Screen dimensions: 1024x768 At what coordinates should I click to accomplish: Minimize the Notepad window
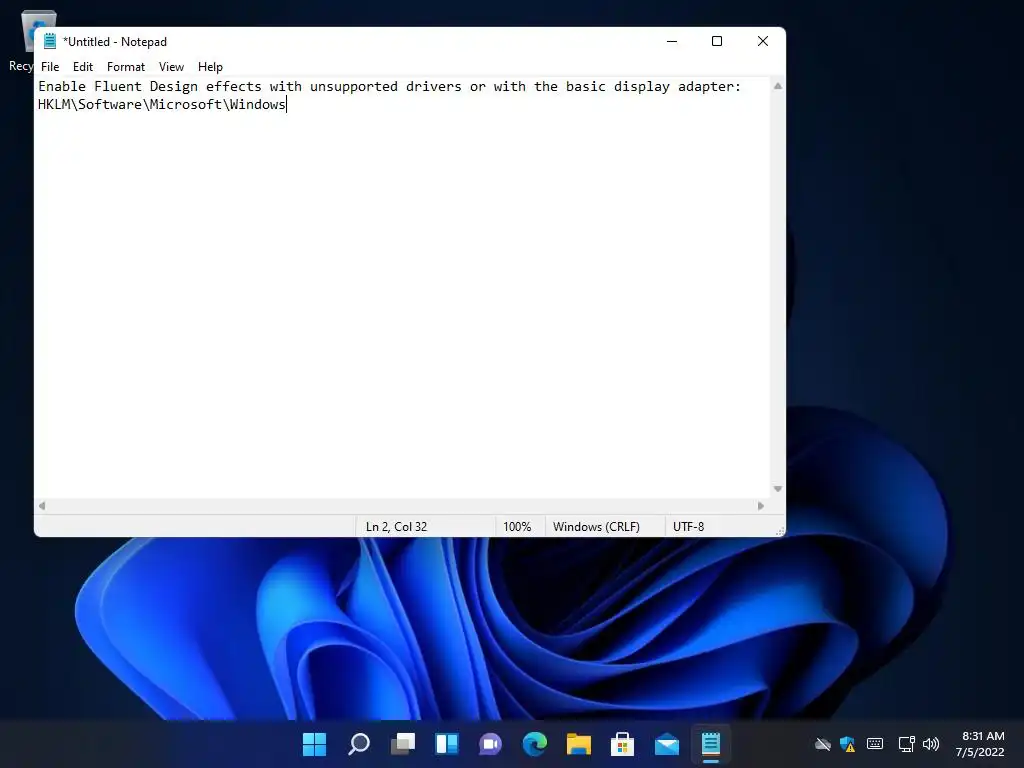[x=672, y=41]
